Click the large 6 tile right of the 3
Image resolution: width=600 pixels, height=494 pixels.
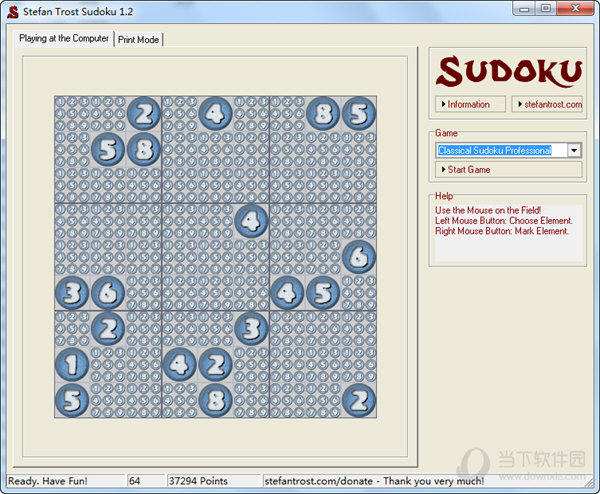108,293
